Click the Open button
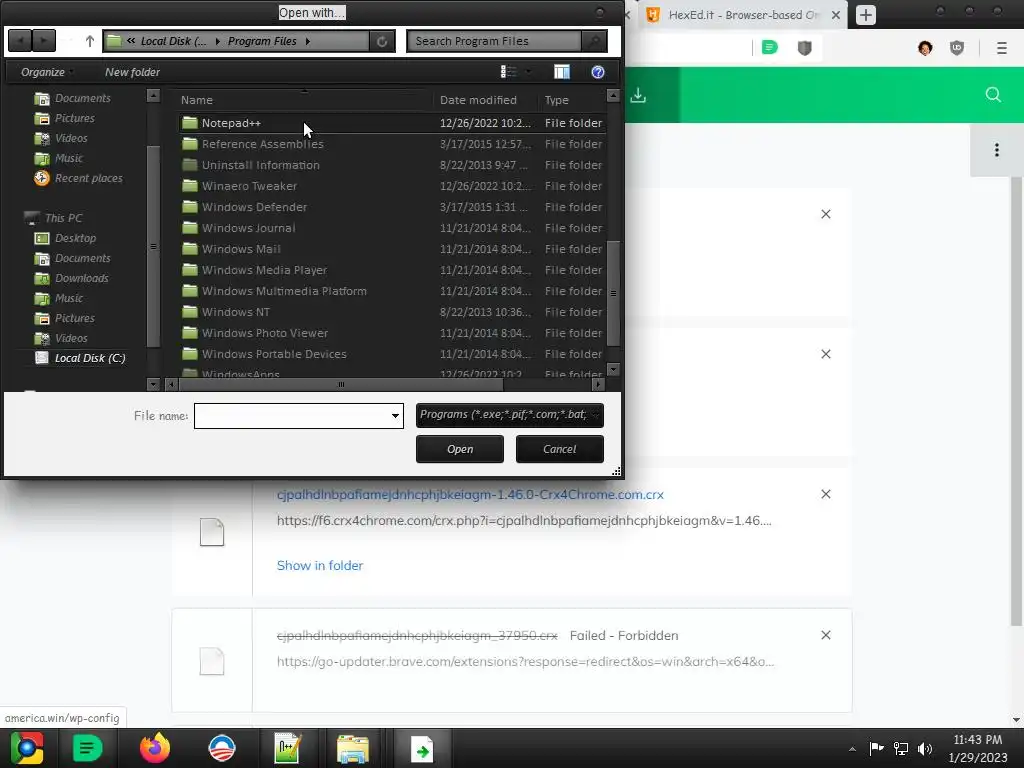Viewport: 1024px width, 768px height. pyautogui.click(x=460, y=449)
